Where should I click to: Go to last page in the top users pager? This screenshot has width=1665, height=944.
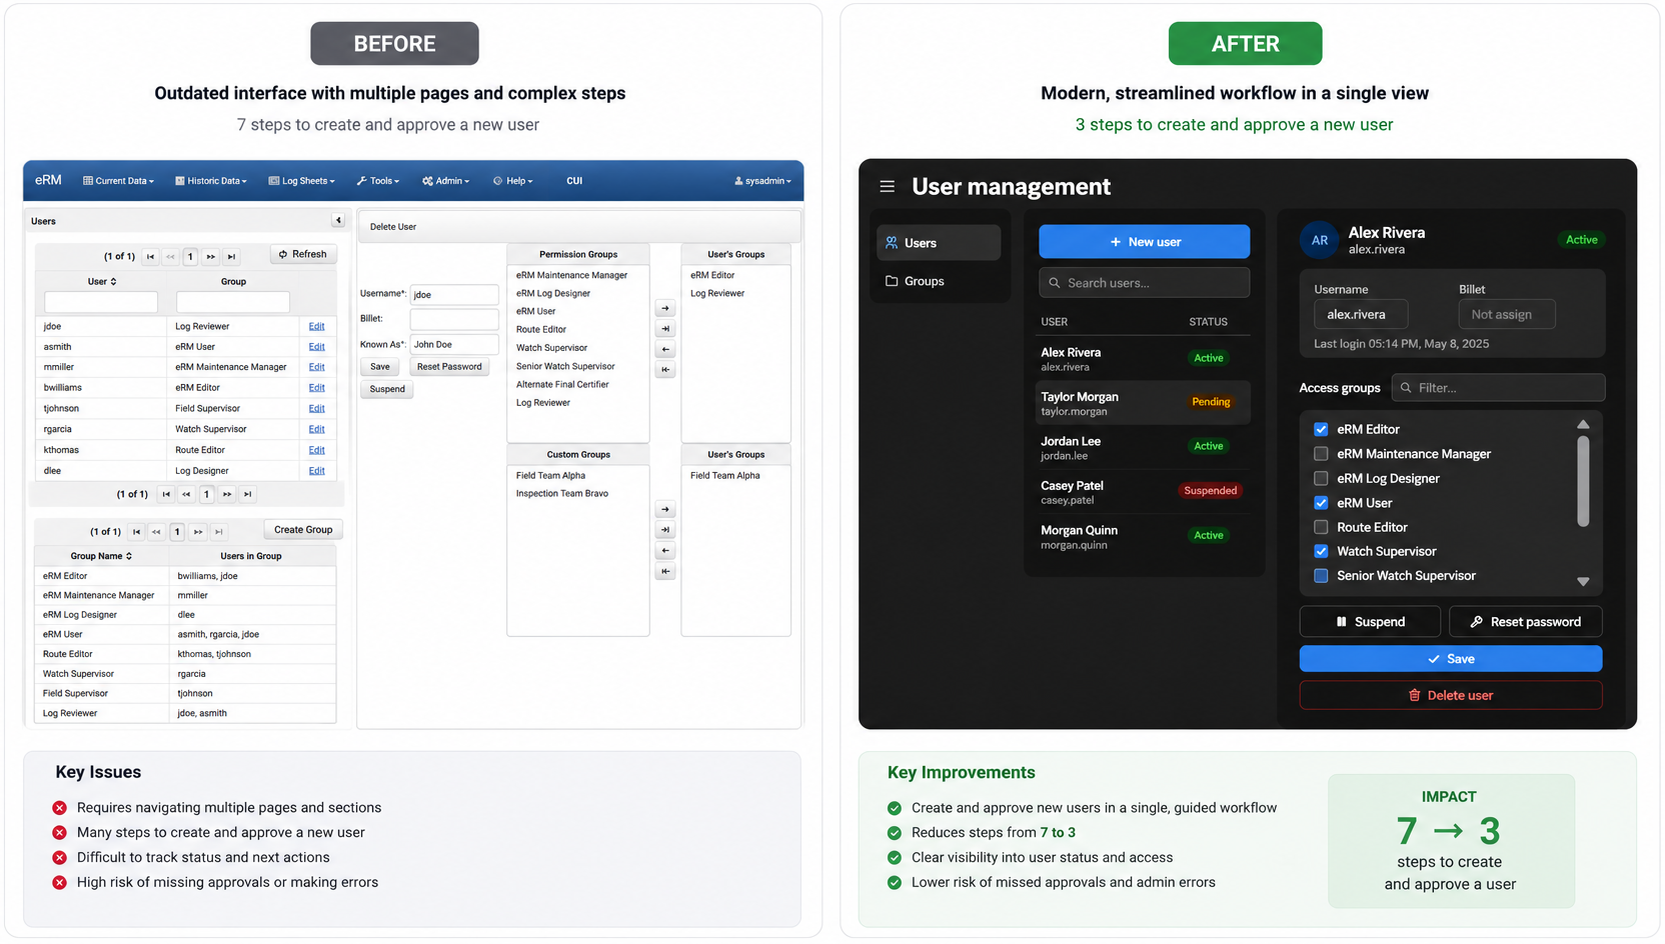pos(231,257)
